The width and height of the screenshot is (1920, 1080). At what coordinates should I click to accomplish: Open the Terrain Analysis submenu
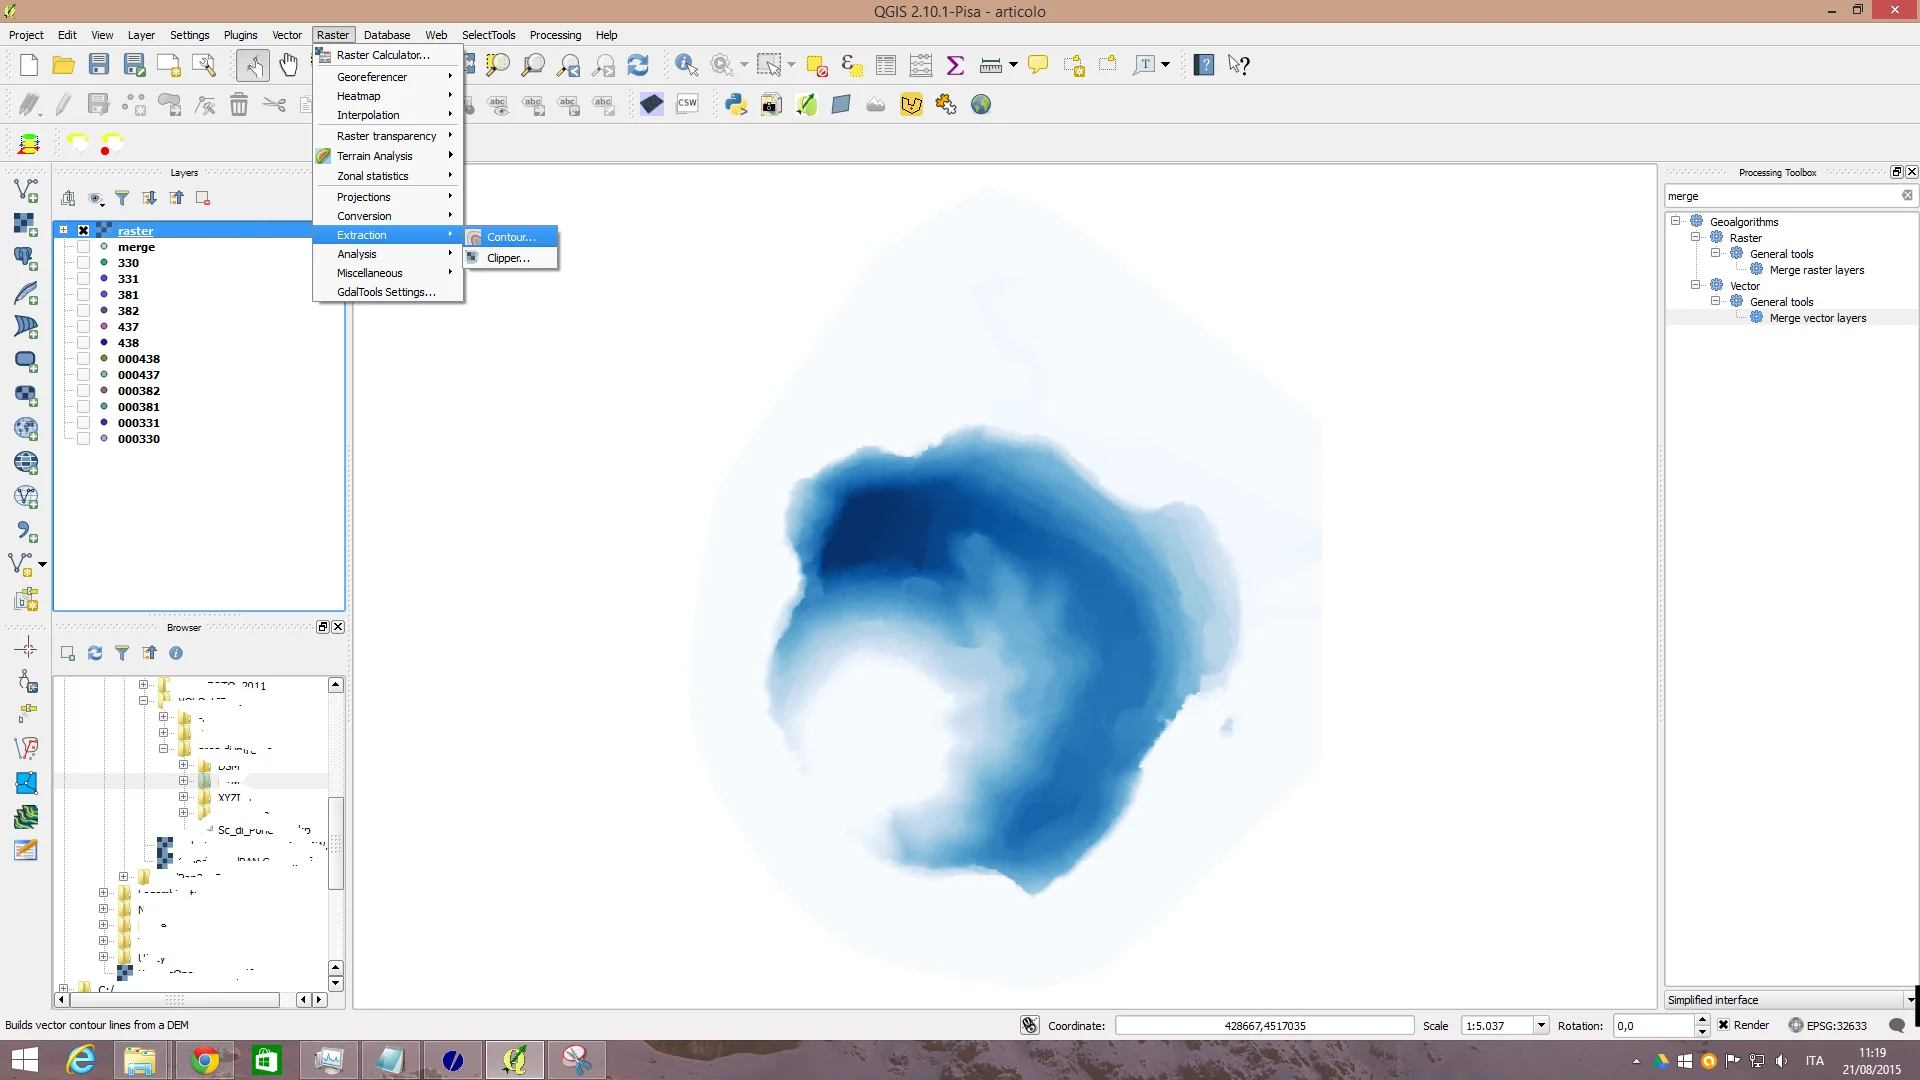(x=388, y=156)
